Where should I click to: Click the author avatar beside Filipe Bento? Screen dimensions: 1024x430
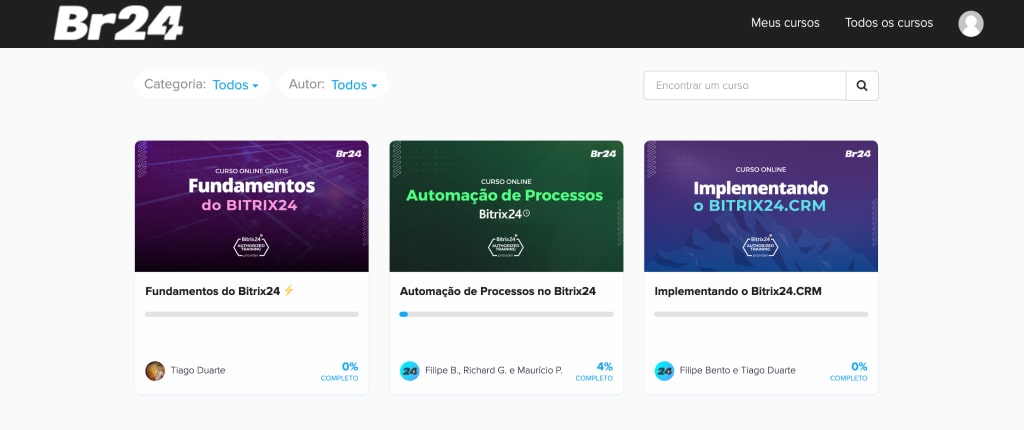664,370
